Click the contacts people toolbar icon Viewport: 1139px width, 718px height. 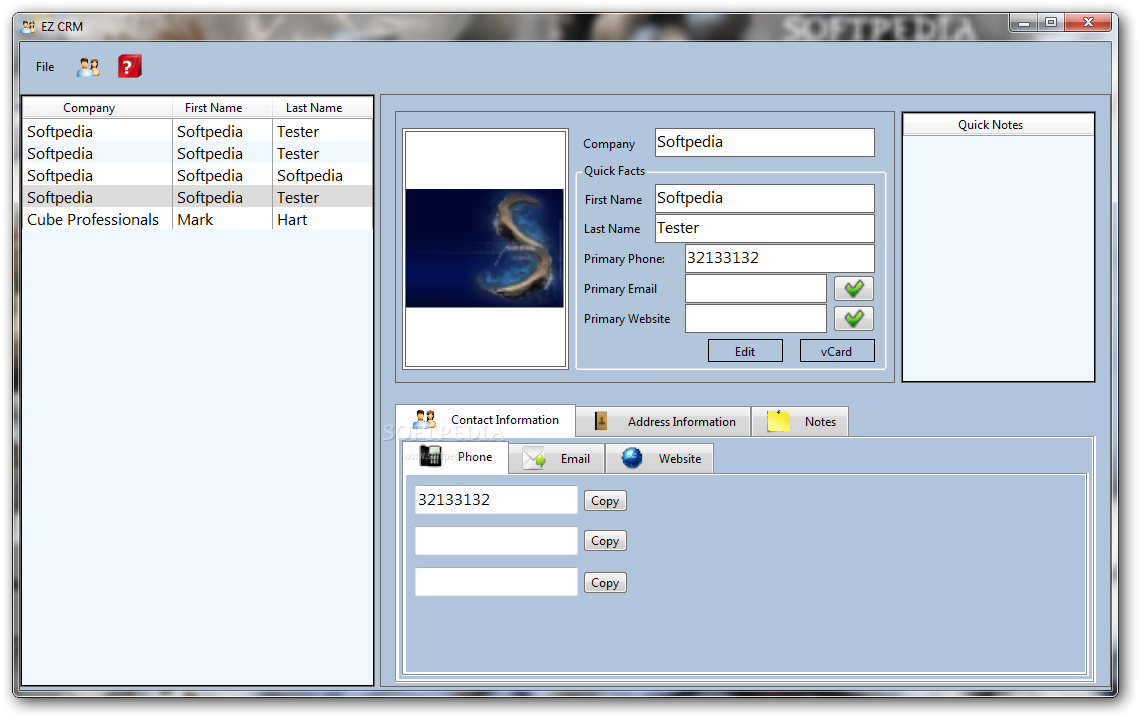(x=88, y=67)
